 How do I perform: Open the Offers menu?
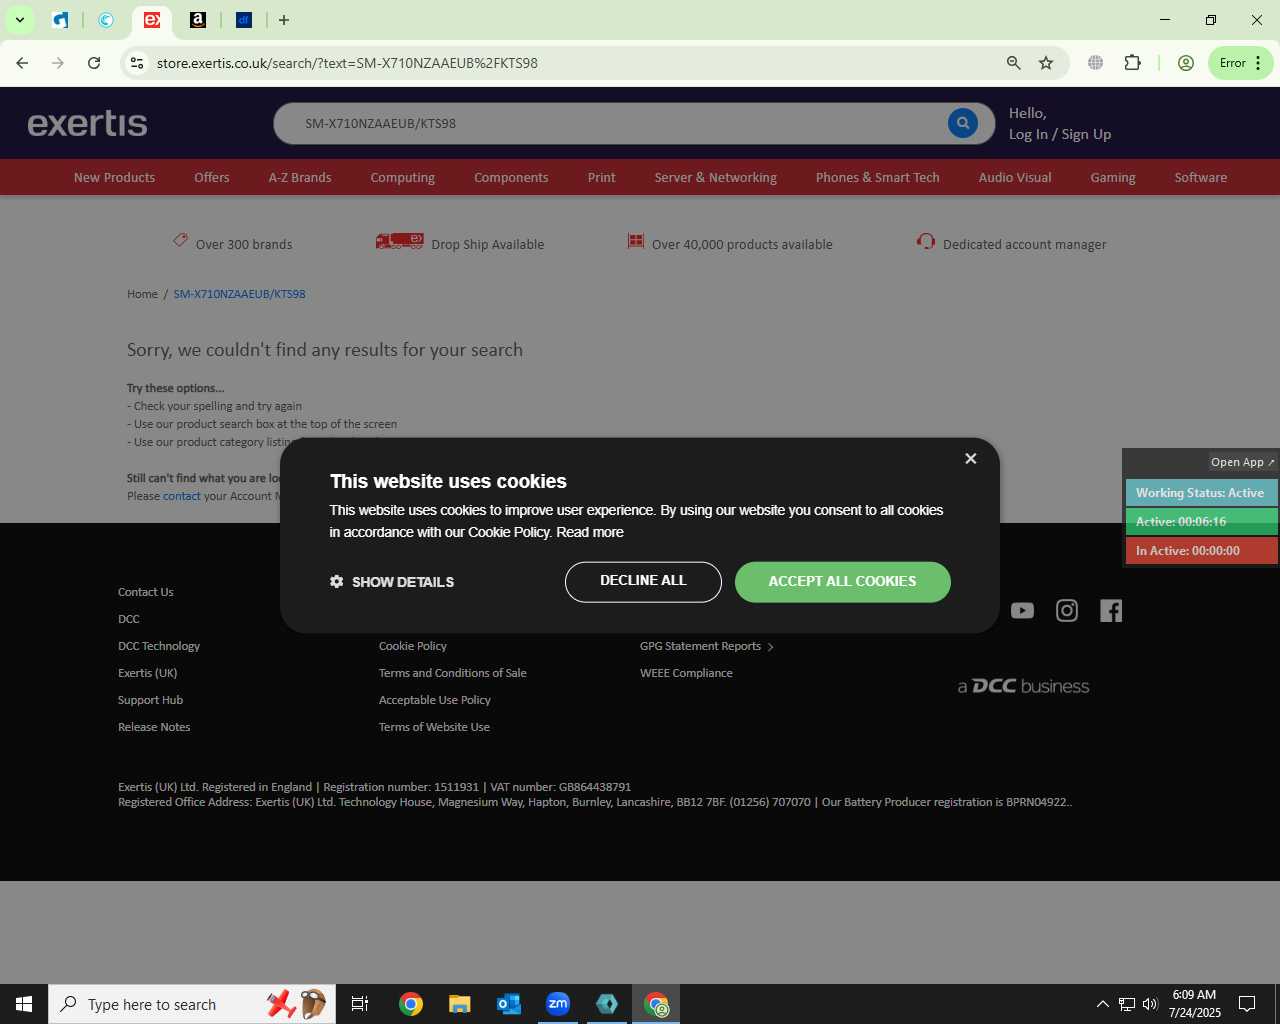(x=212, y=177)
